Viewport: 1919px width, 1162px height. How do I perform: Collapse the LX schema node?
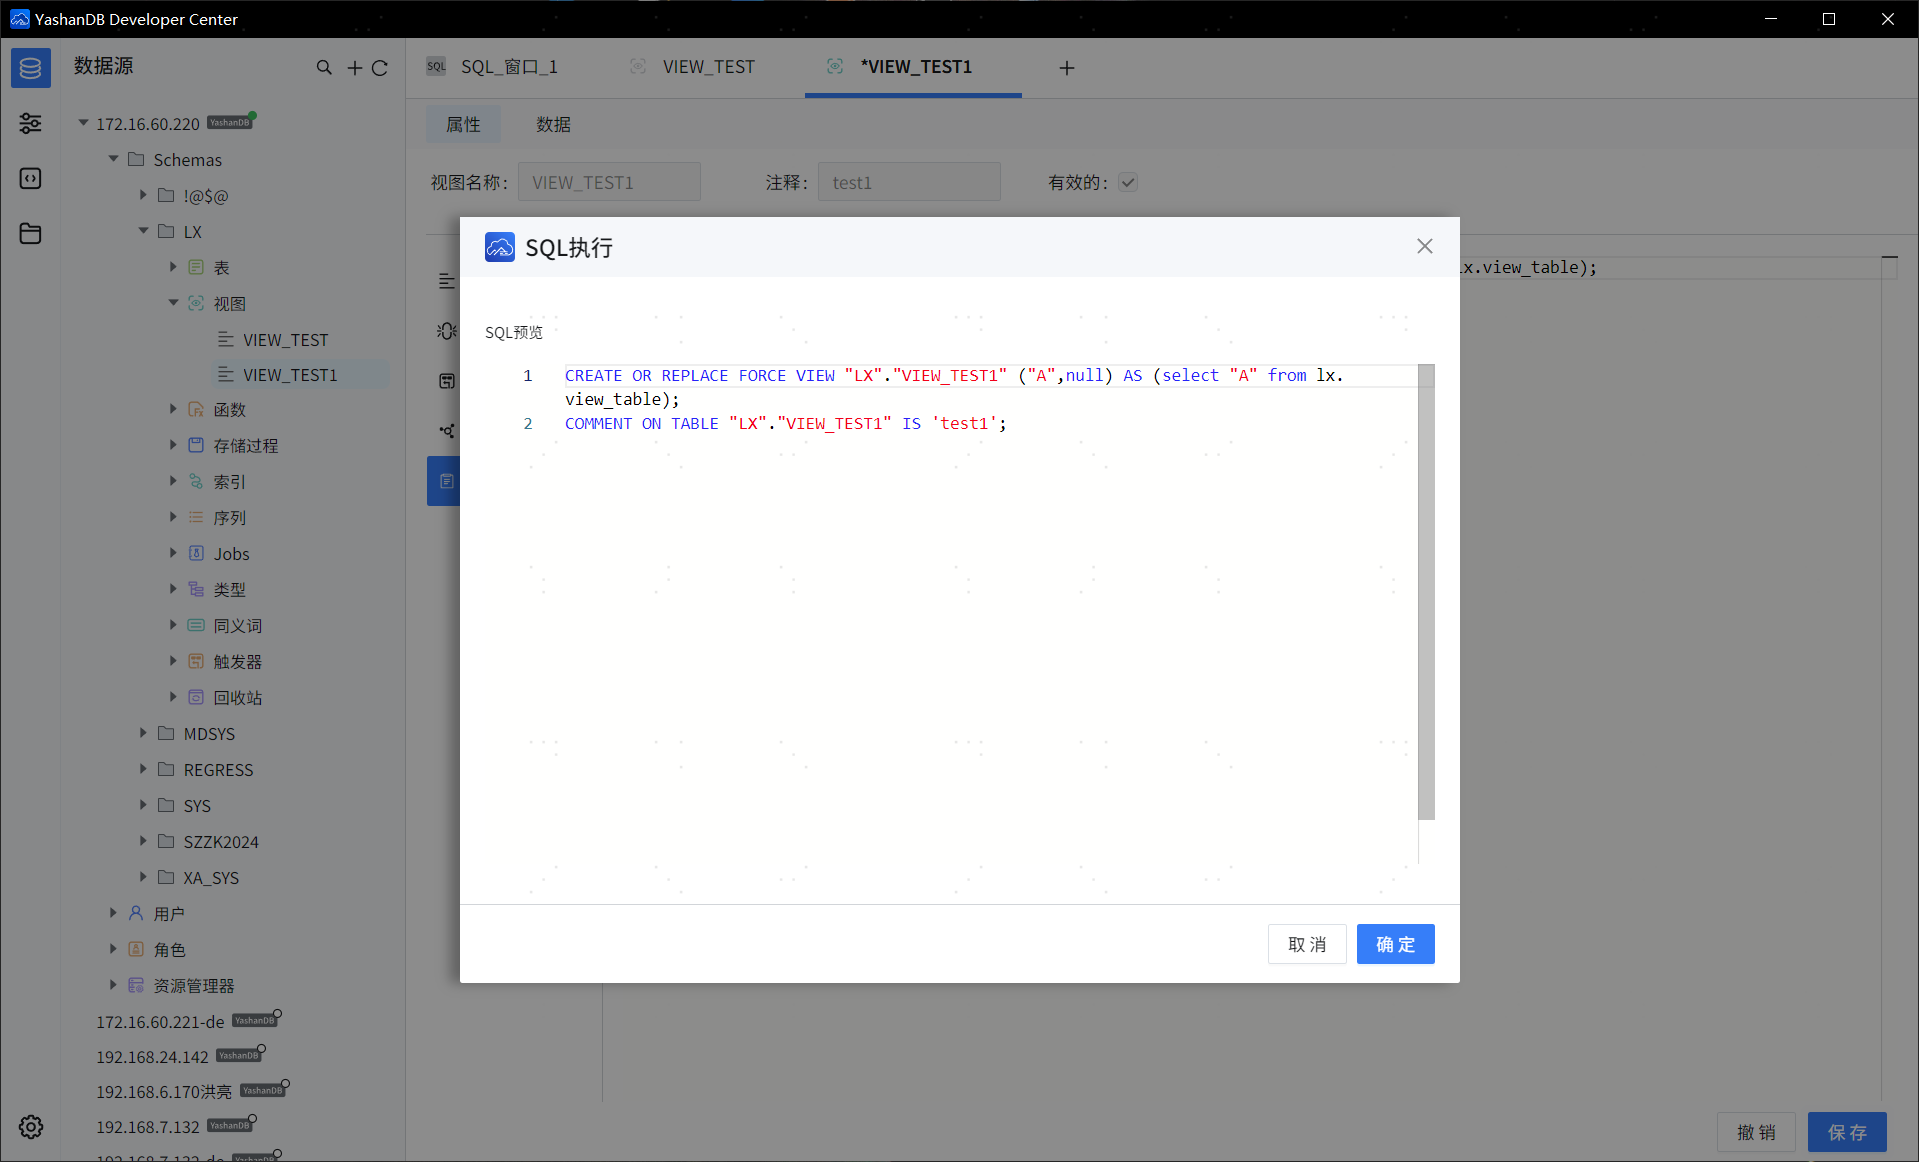click(x=143, y=231)
